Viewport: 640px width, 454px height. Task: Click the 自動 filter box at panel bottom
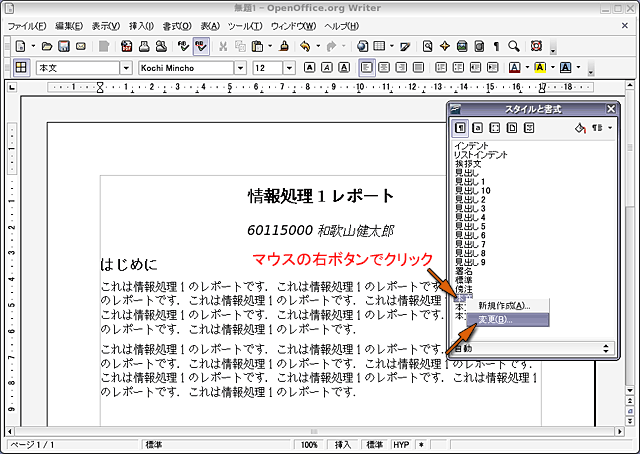532,347
